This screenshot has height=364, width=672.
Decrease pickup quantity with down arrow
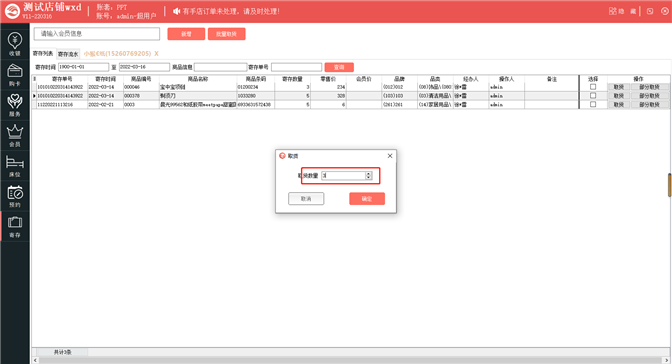368,177
